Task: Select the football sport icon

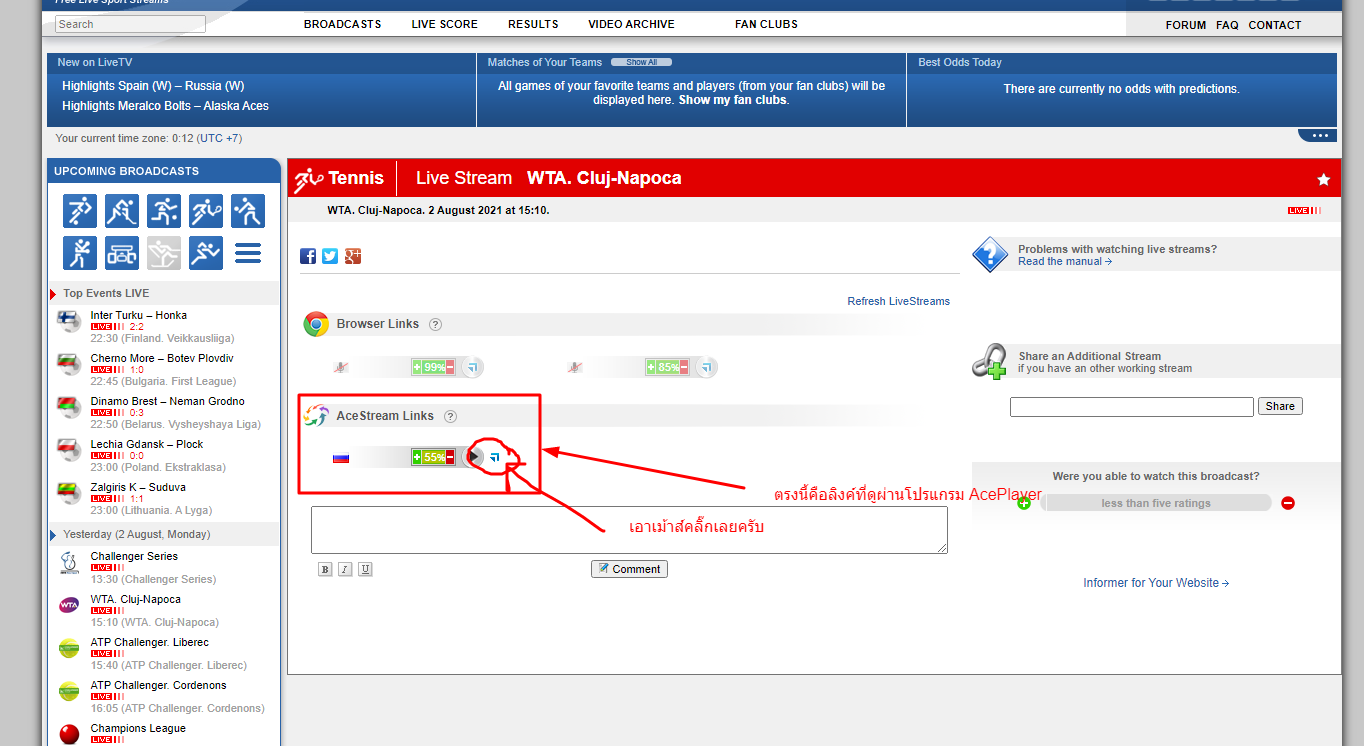Action: [80, 211]
